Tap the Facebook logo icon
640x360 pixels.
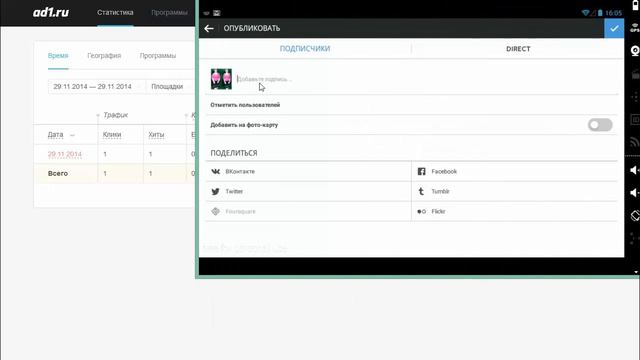(x=422, y=171)
